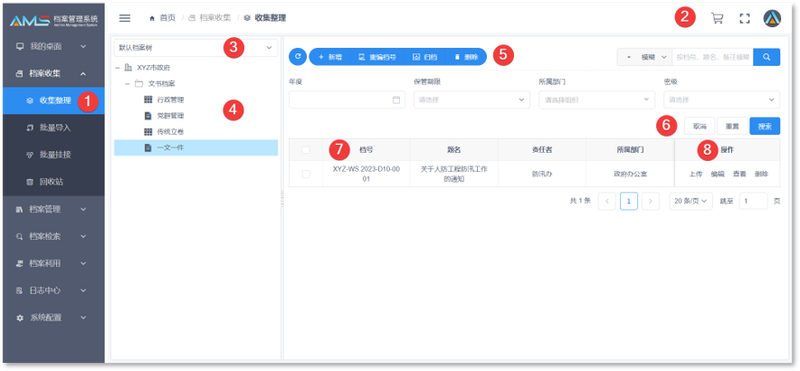
Task: Click the refresh circular button
Action: pos(297,57)
